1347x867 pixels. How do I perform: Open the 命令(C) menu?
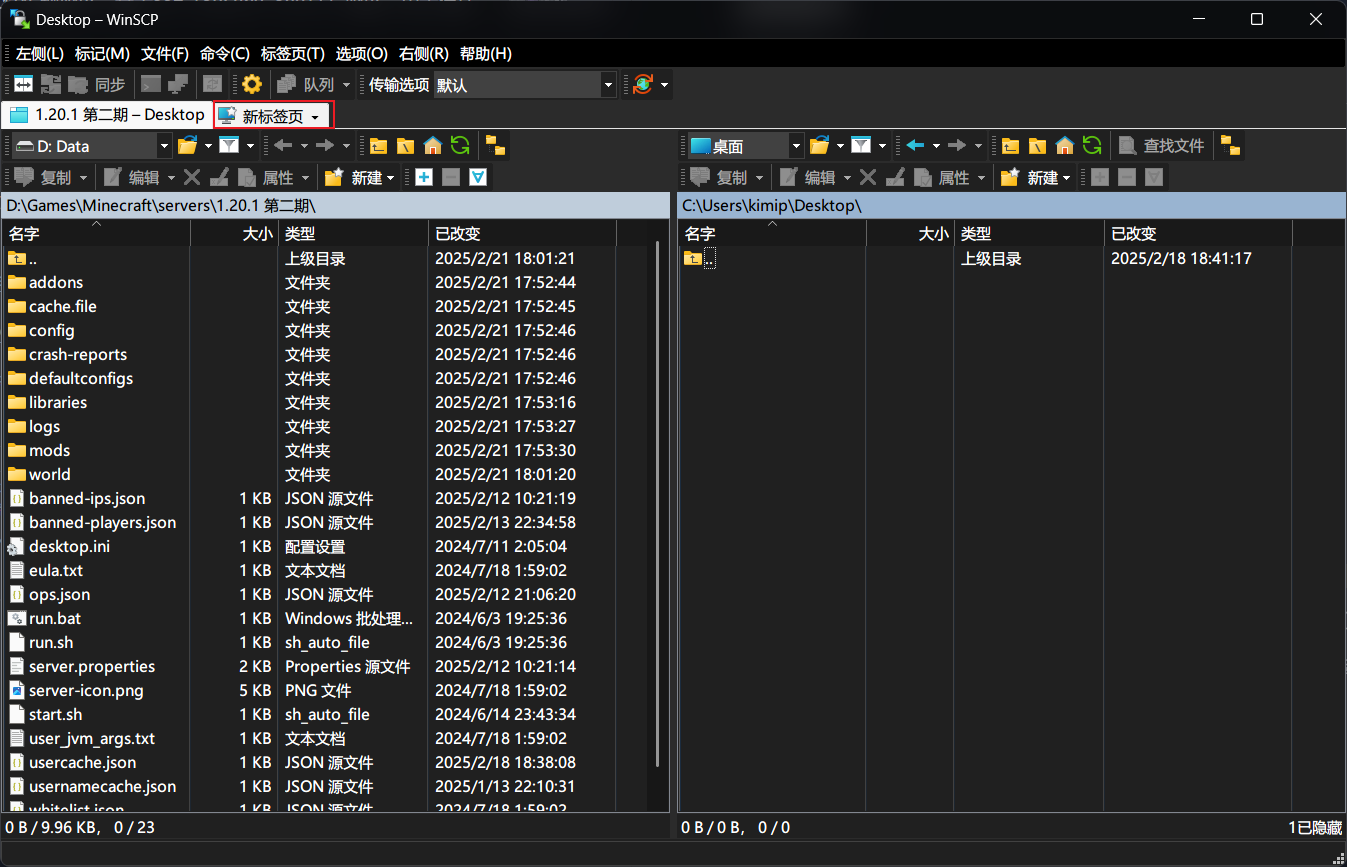point(224,54)
